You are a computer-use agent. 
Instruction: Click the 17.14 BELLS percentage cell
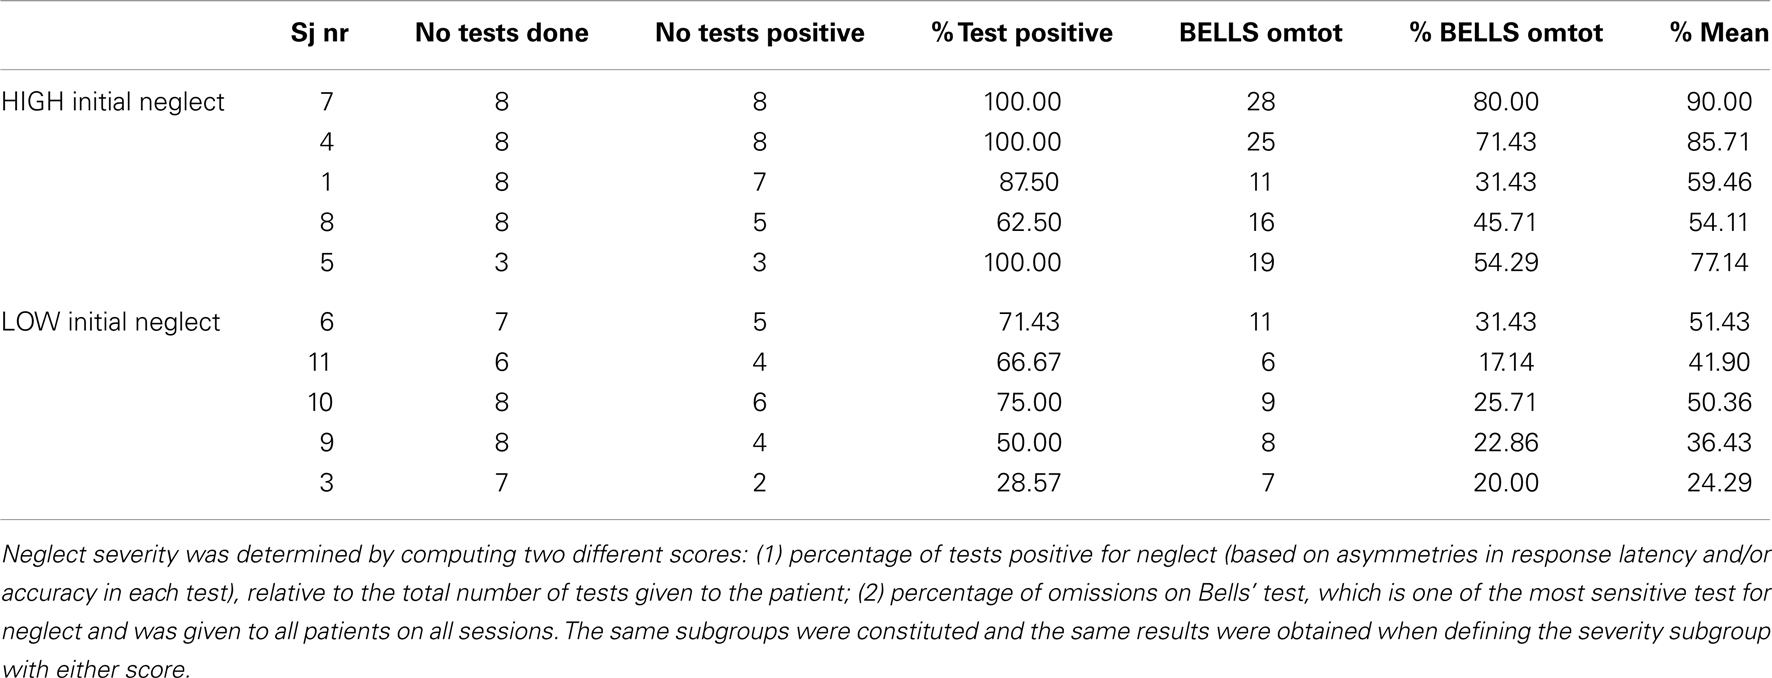[x=1506, y=362]
